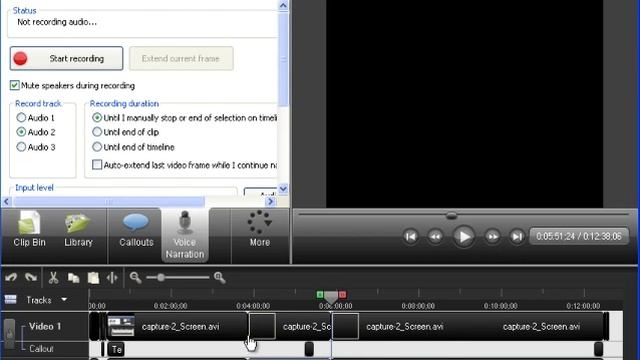The height and width of the screenshot is (360, 640).
Task: Toggle Mute speakers during recording checkbox
Action: [15, 85]
